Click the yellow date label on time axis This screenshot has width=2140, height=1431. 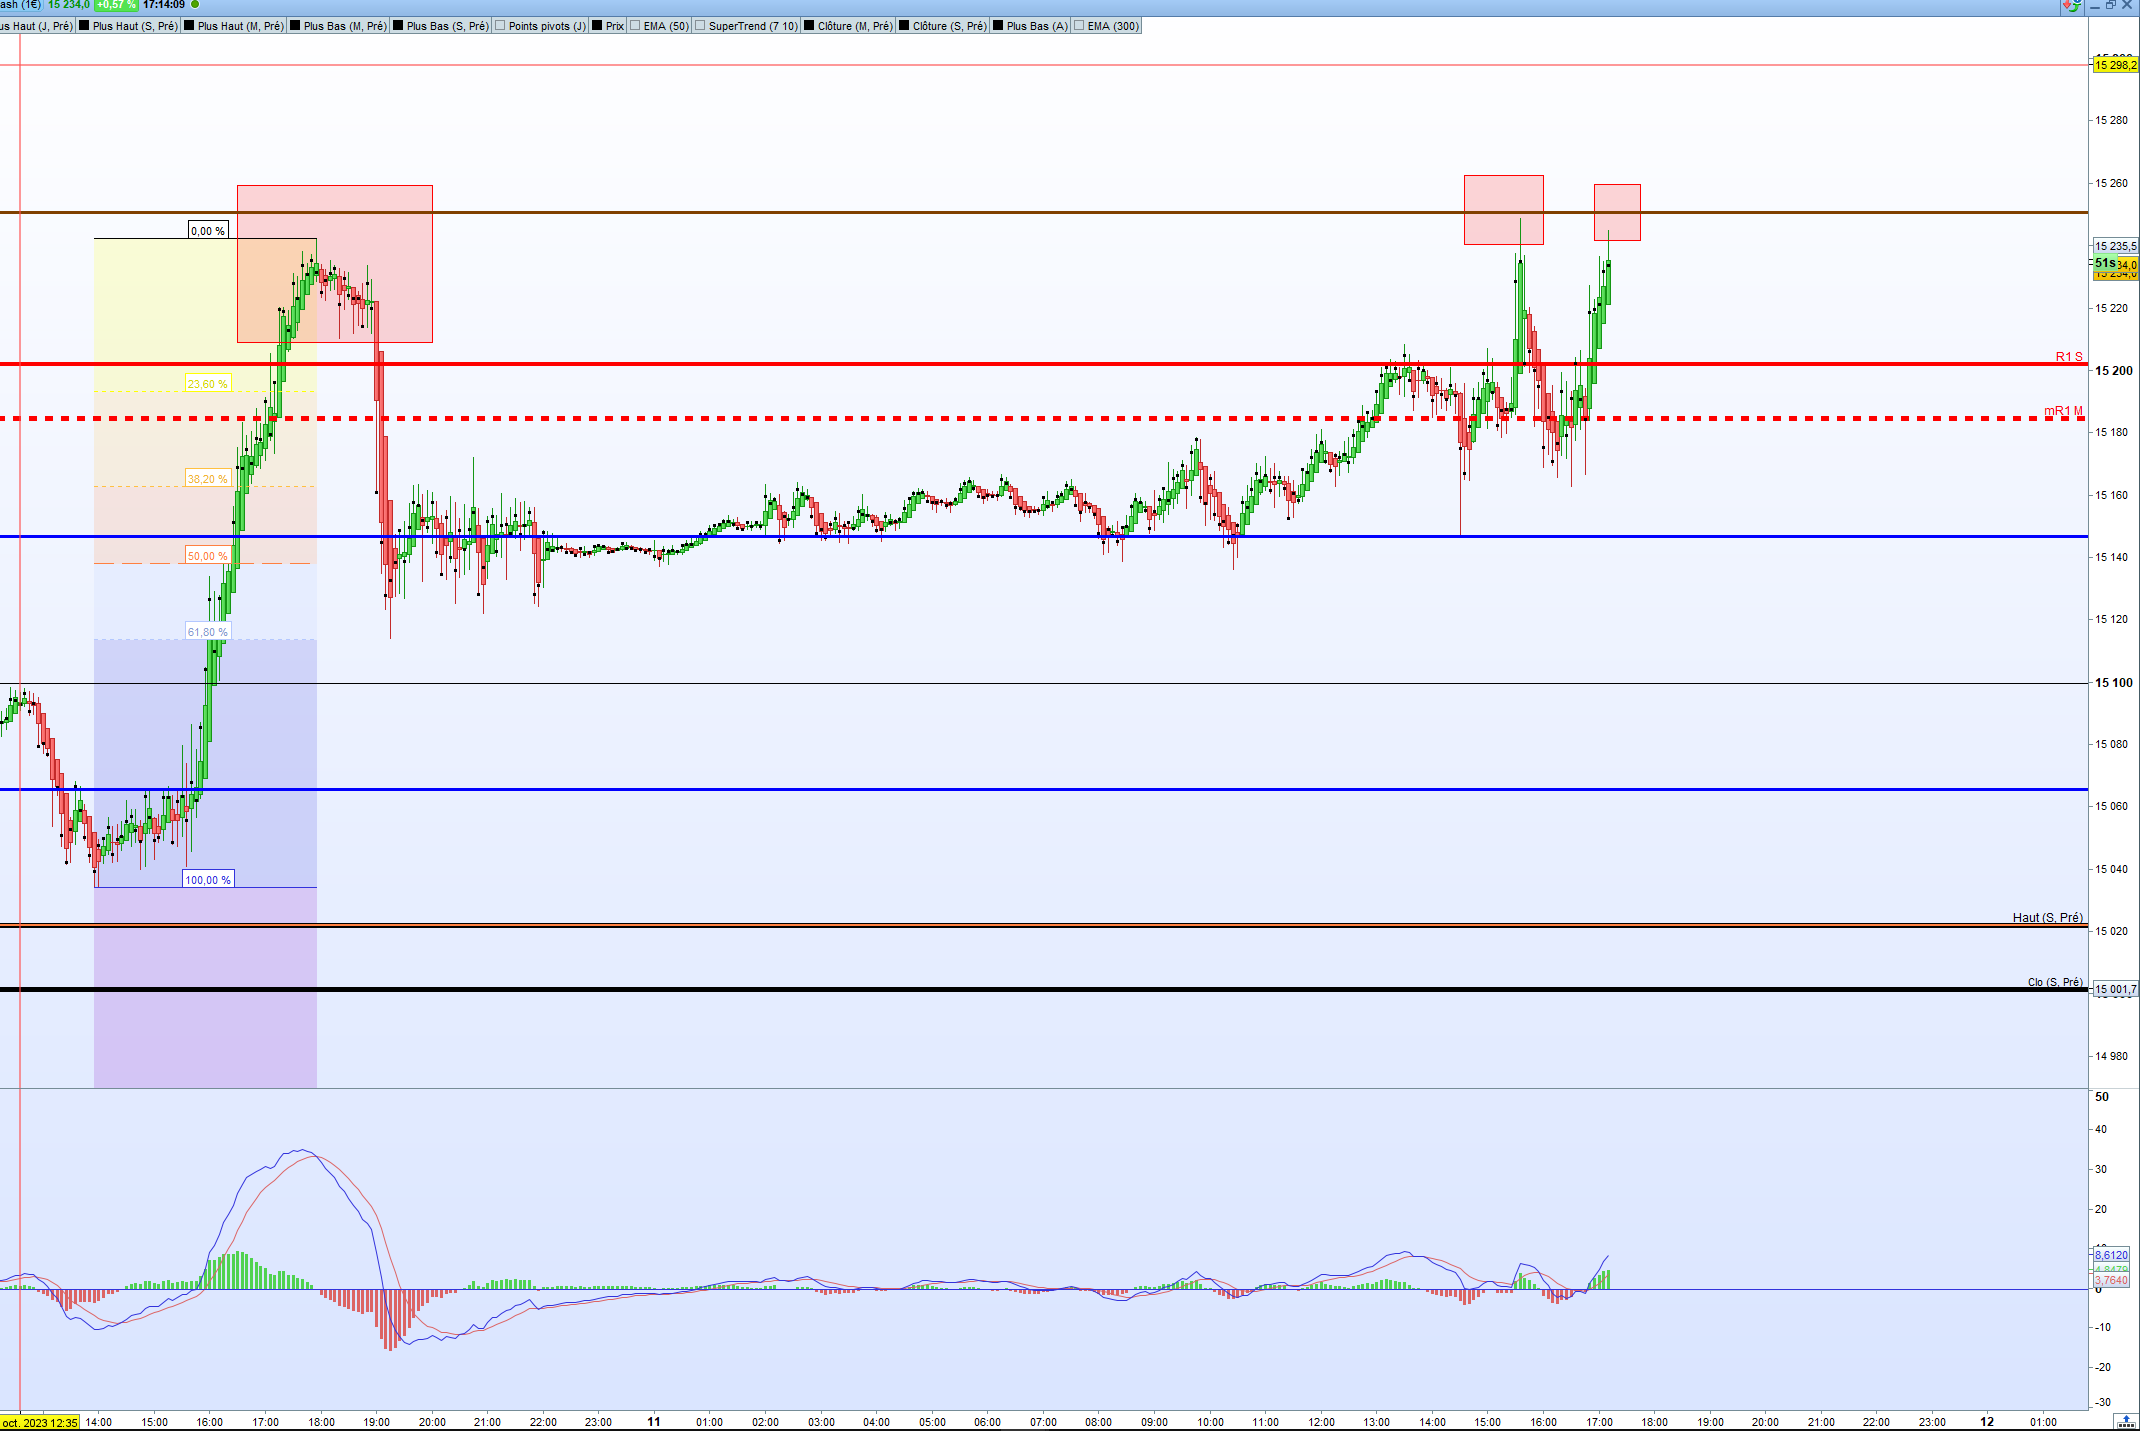pos(40,1422)
